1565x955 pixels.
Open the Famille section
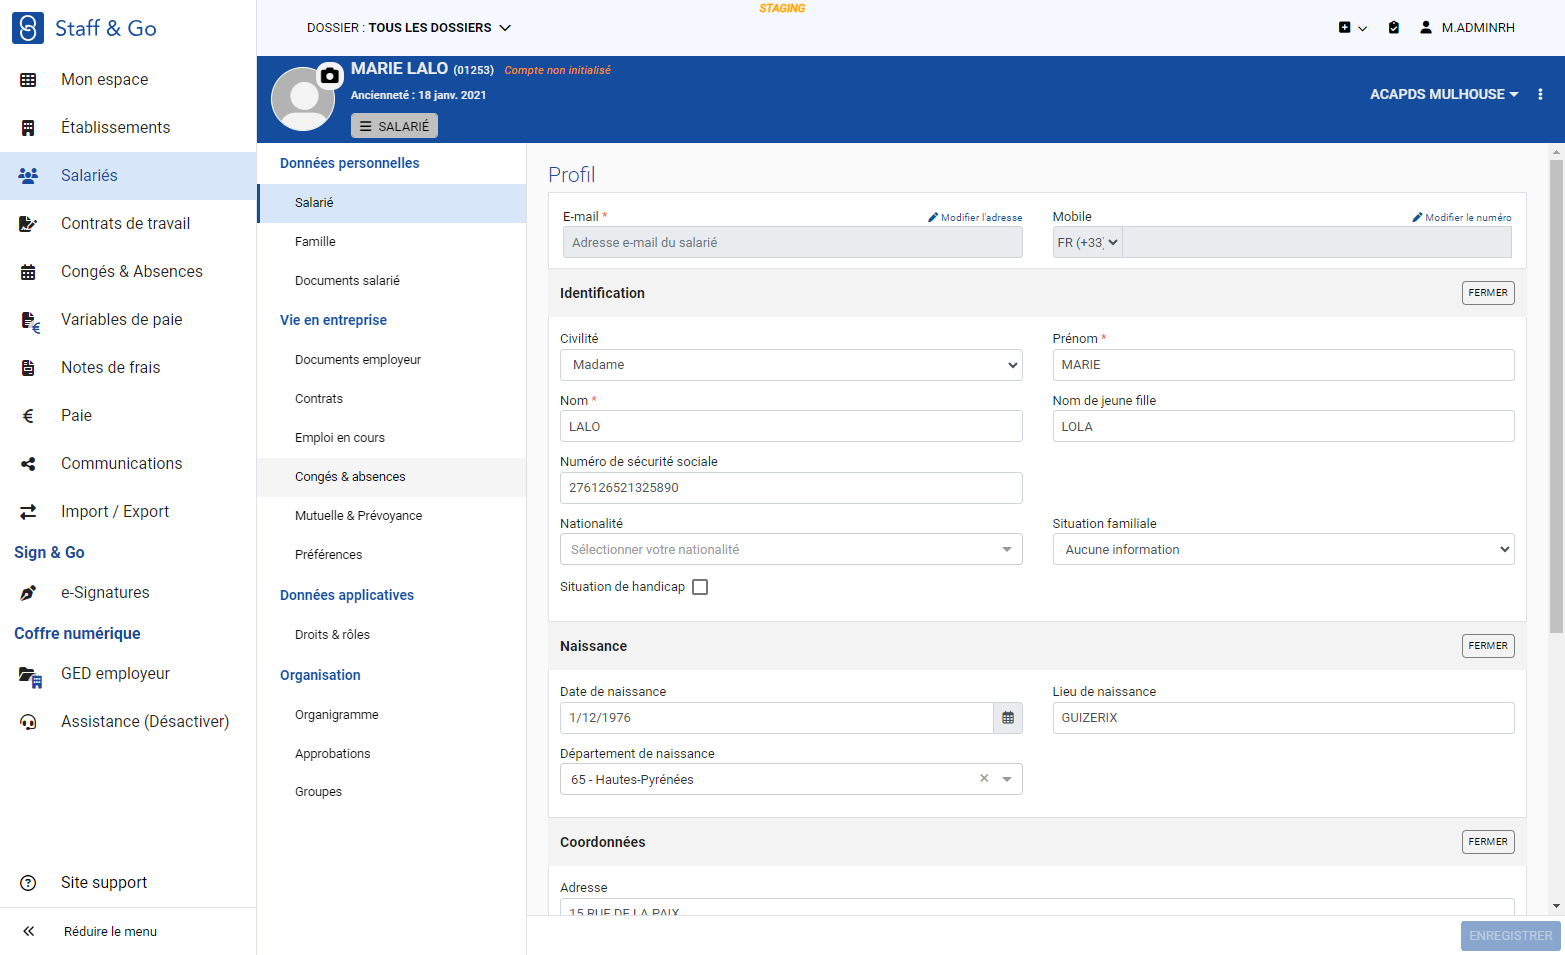pyautogui.click(x=392, y=242)
